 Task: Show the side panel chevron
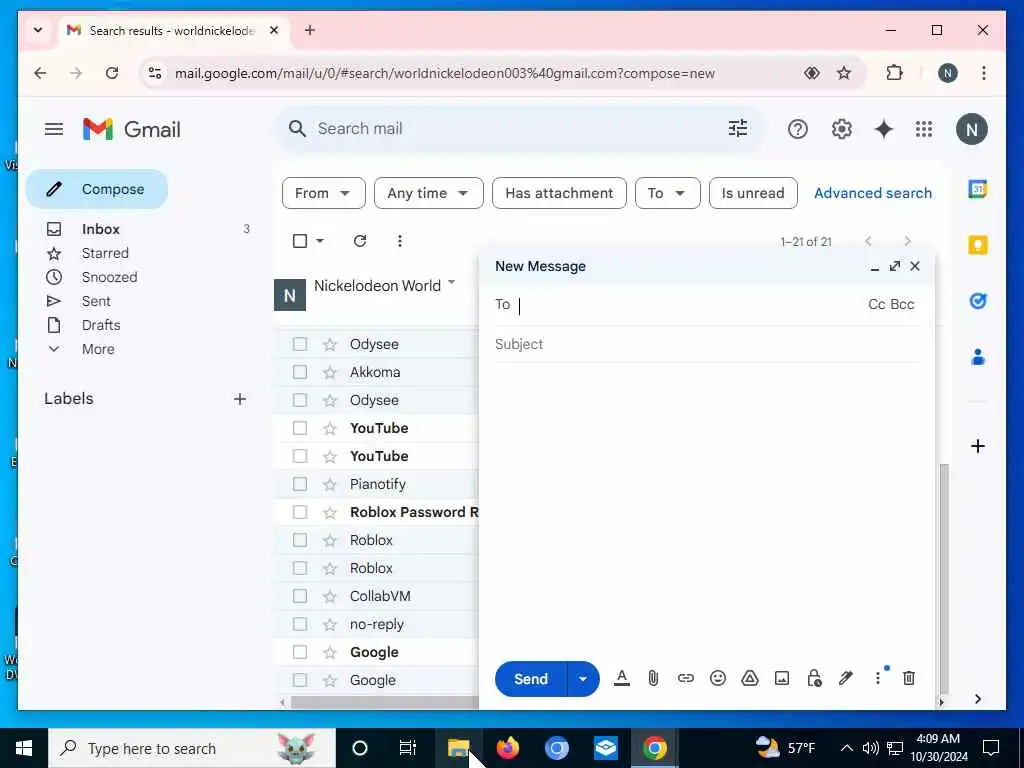pyautogui.click(x=978, y=699)
